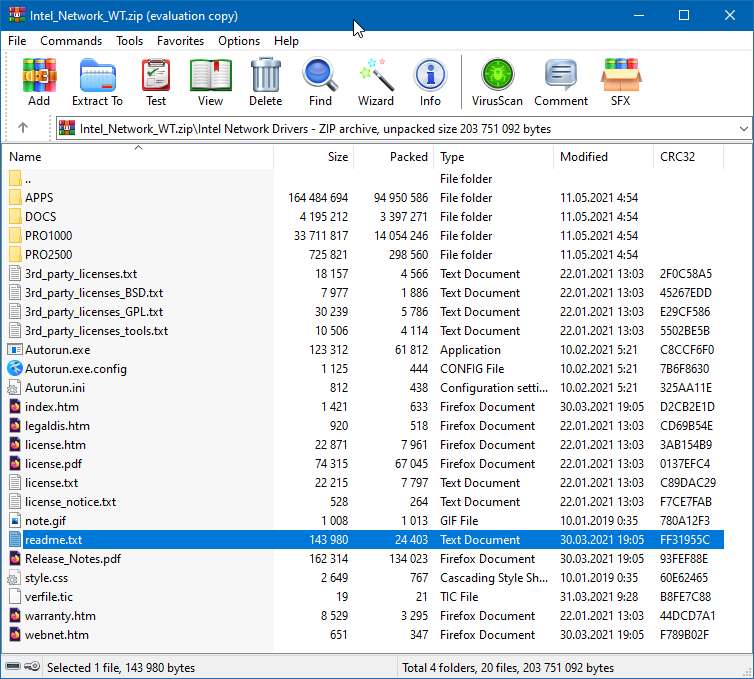Open the File menu

pyautogui.click(x=17, y=41)
